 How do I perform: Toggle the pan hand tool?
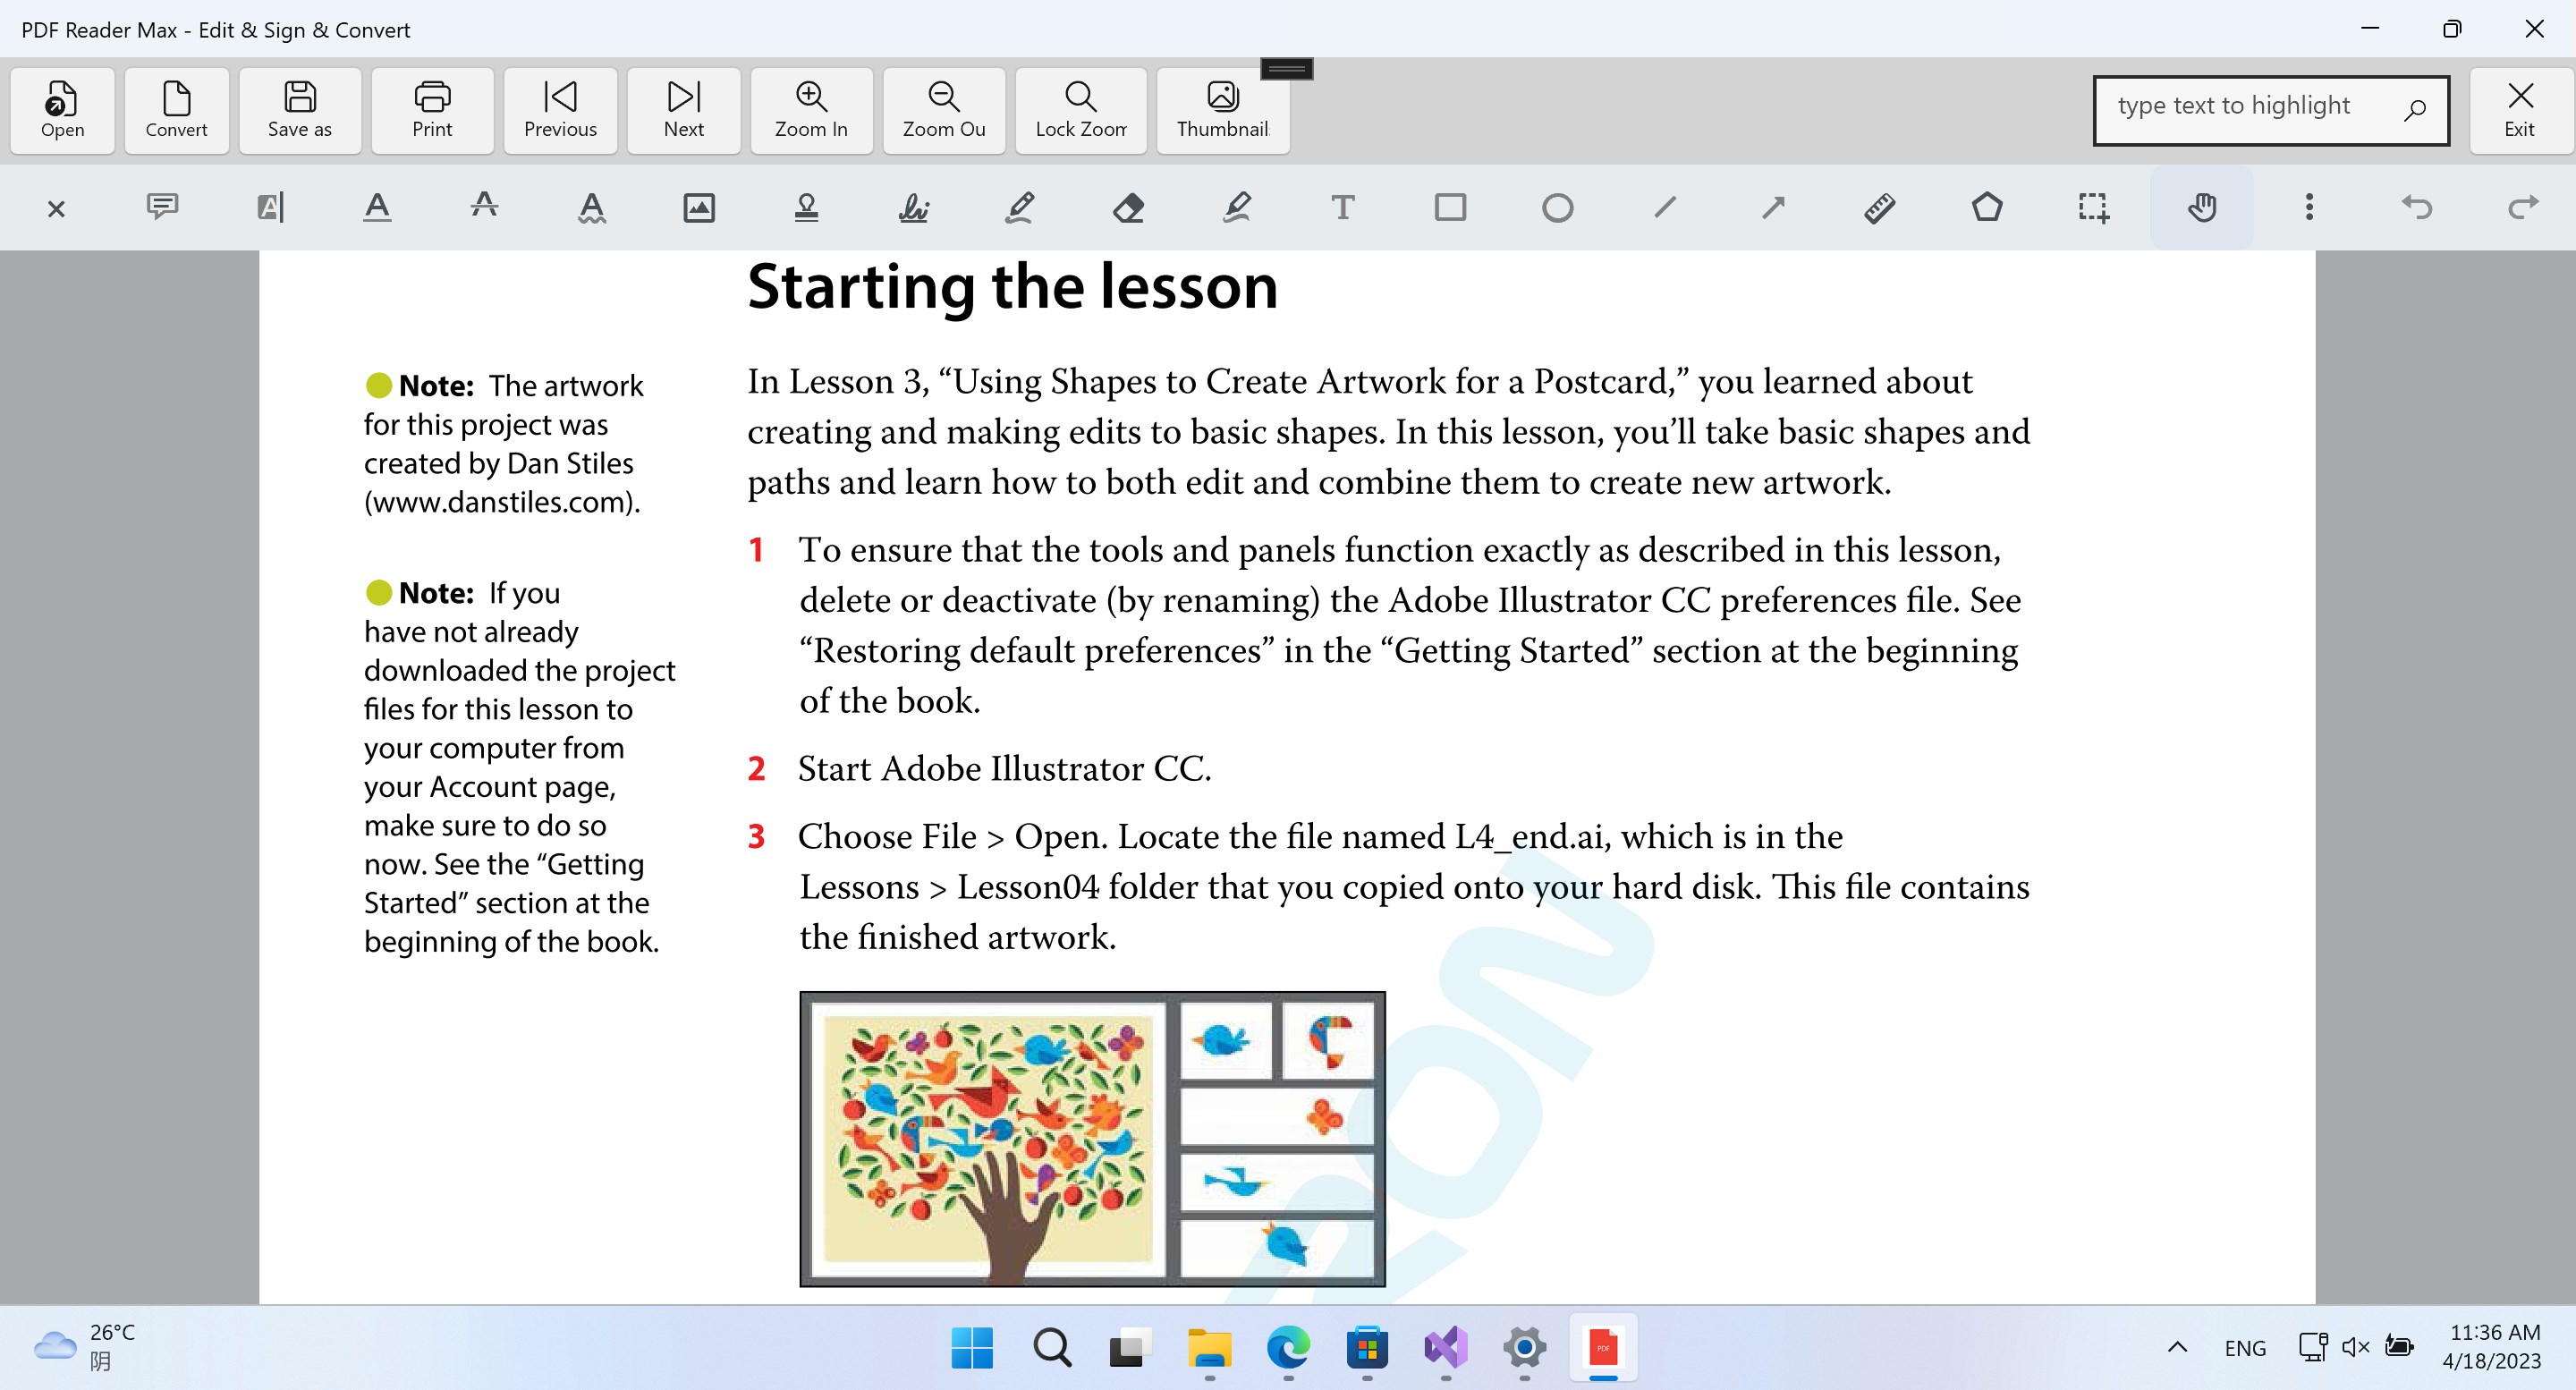click(2201, 208)
